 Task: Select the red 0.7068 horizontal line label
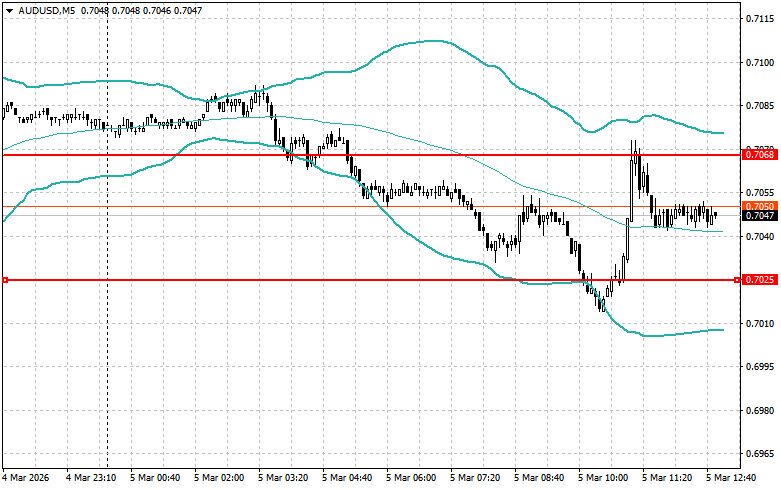point(760,155)
